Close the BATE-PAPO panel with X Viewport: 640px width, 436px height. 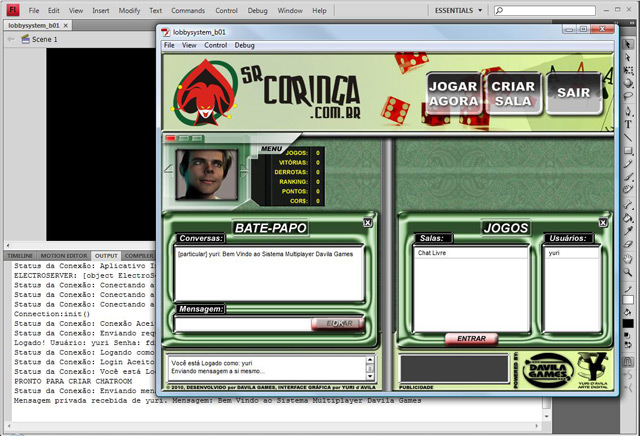[367, 222]
